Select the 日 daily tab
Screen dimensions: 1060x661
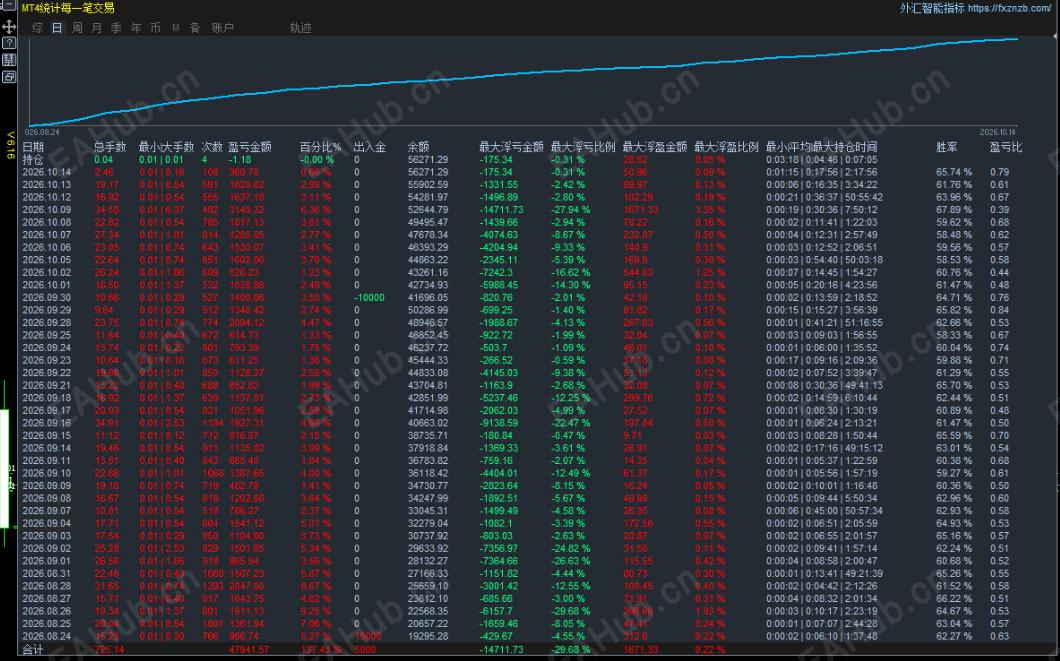(57, 28)
